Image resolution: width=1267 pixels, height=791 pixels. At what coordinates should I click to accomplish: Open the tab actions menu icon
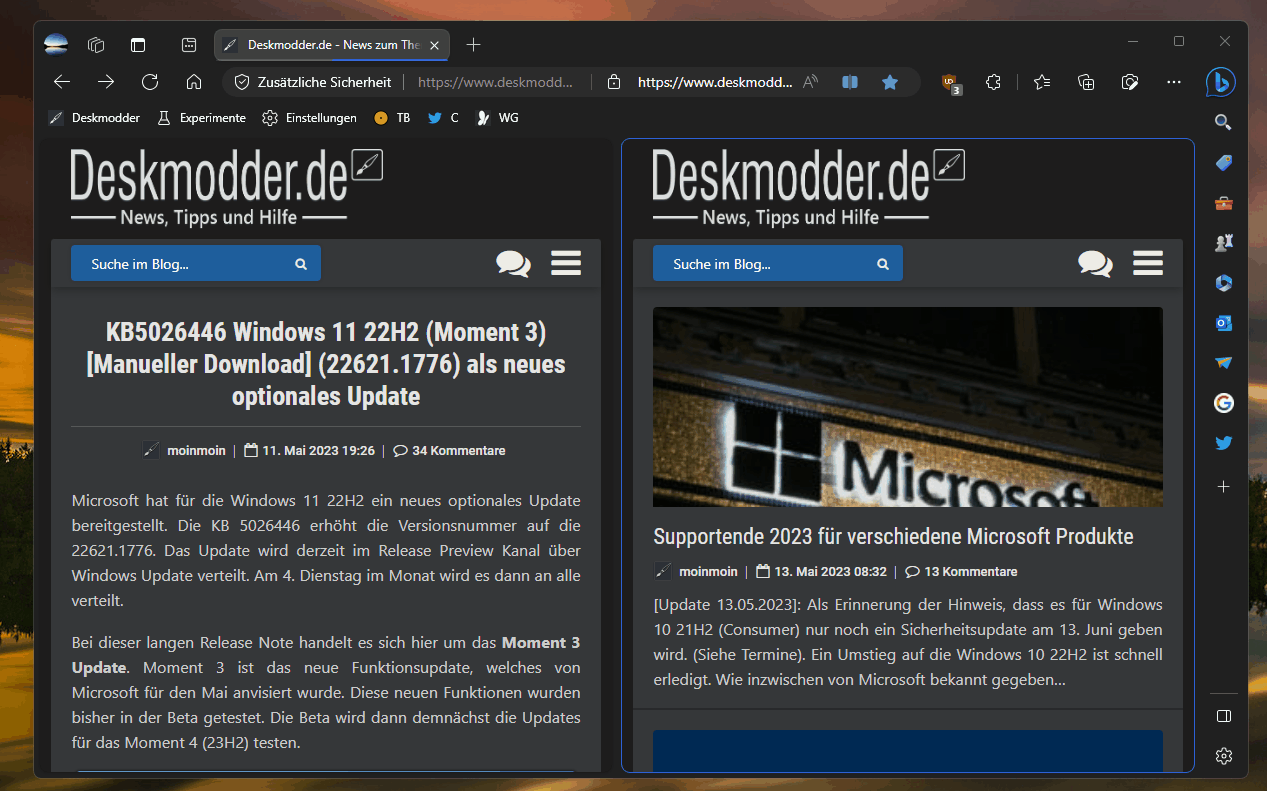189,44
